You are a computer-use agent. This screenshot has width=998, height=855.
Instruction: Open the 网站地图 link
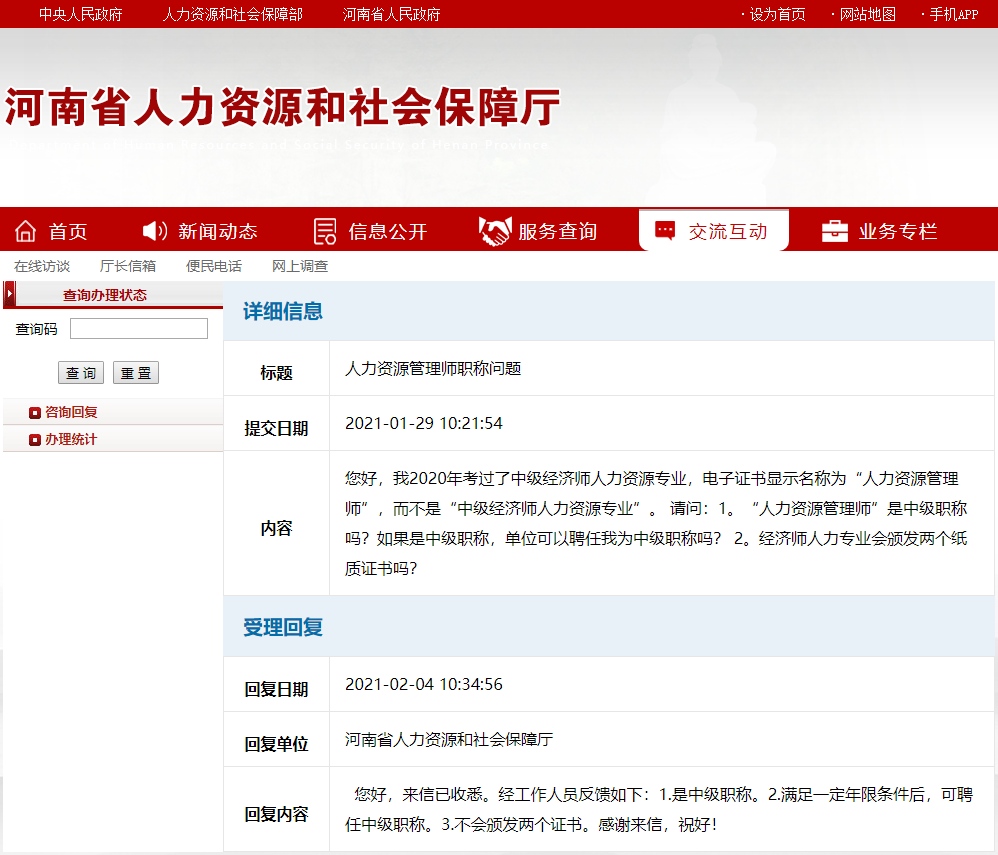coord(867,14)
